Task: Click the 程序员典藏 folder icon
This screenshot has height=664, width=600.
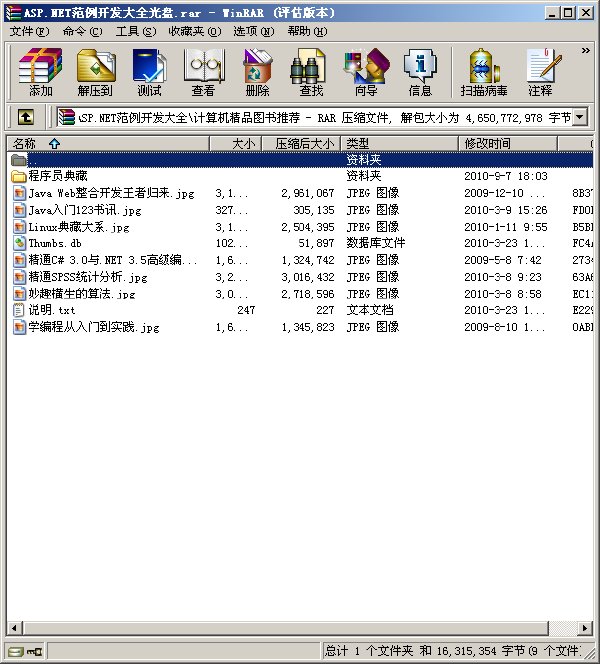Action: click(19, 176)
